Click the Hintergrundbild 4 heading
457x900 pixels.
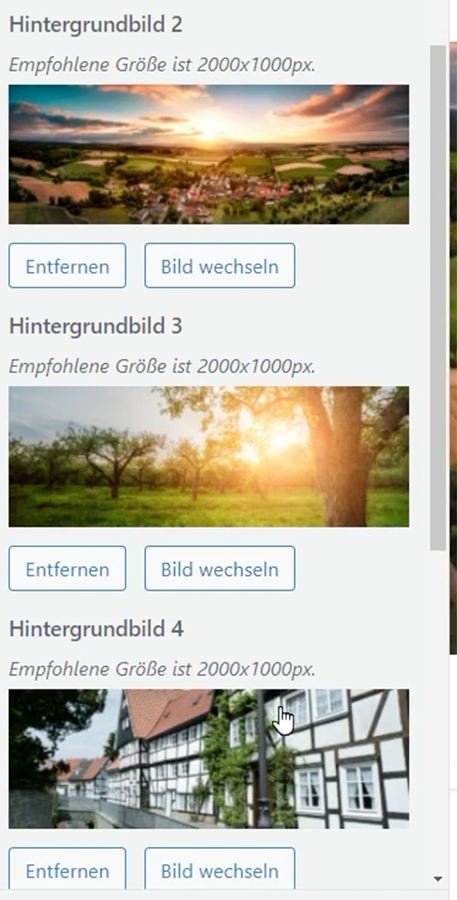click(x=96, y=629)
